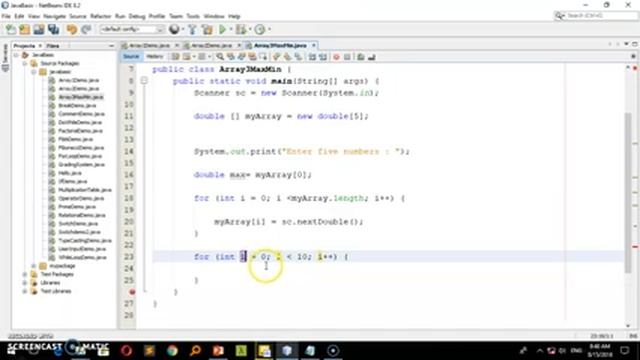The height and width of the screenshot is (360, 640).
Task: Click the globe browser icon in toolbar
Action: pyautogui.click(x=174, y=29)
